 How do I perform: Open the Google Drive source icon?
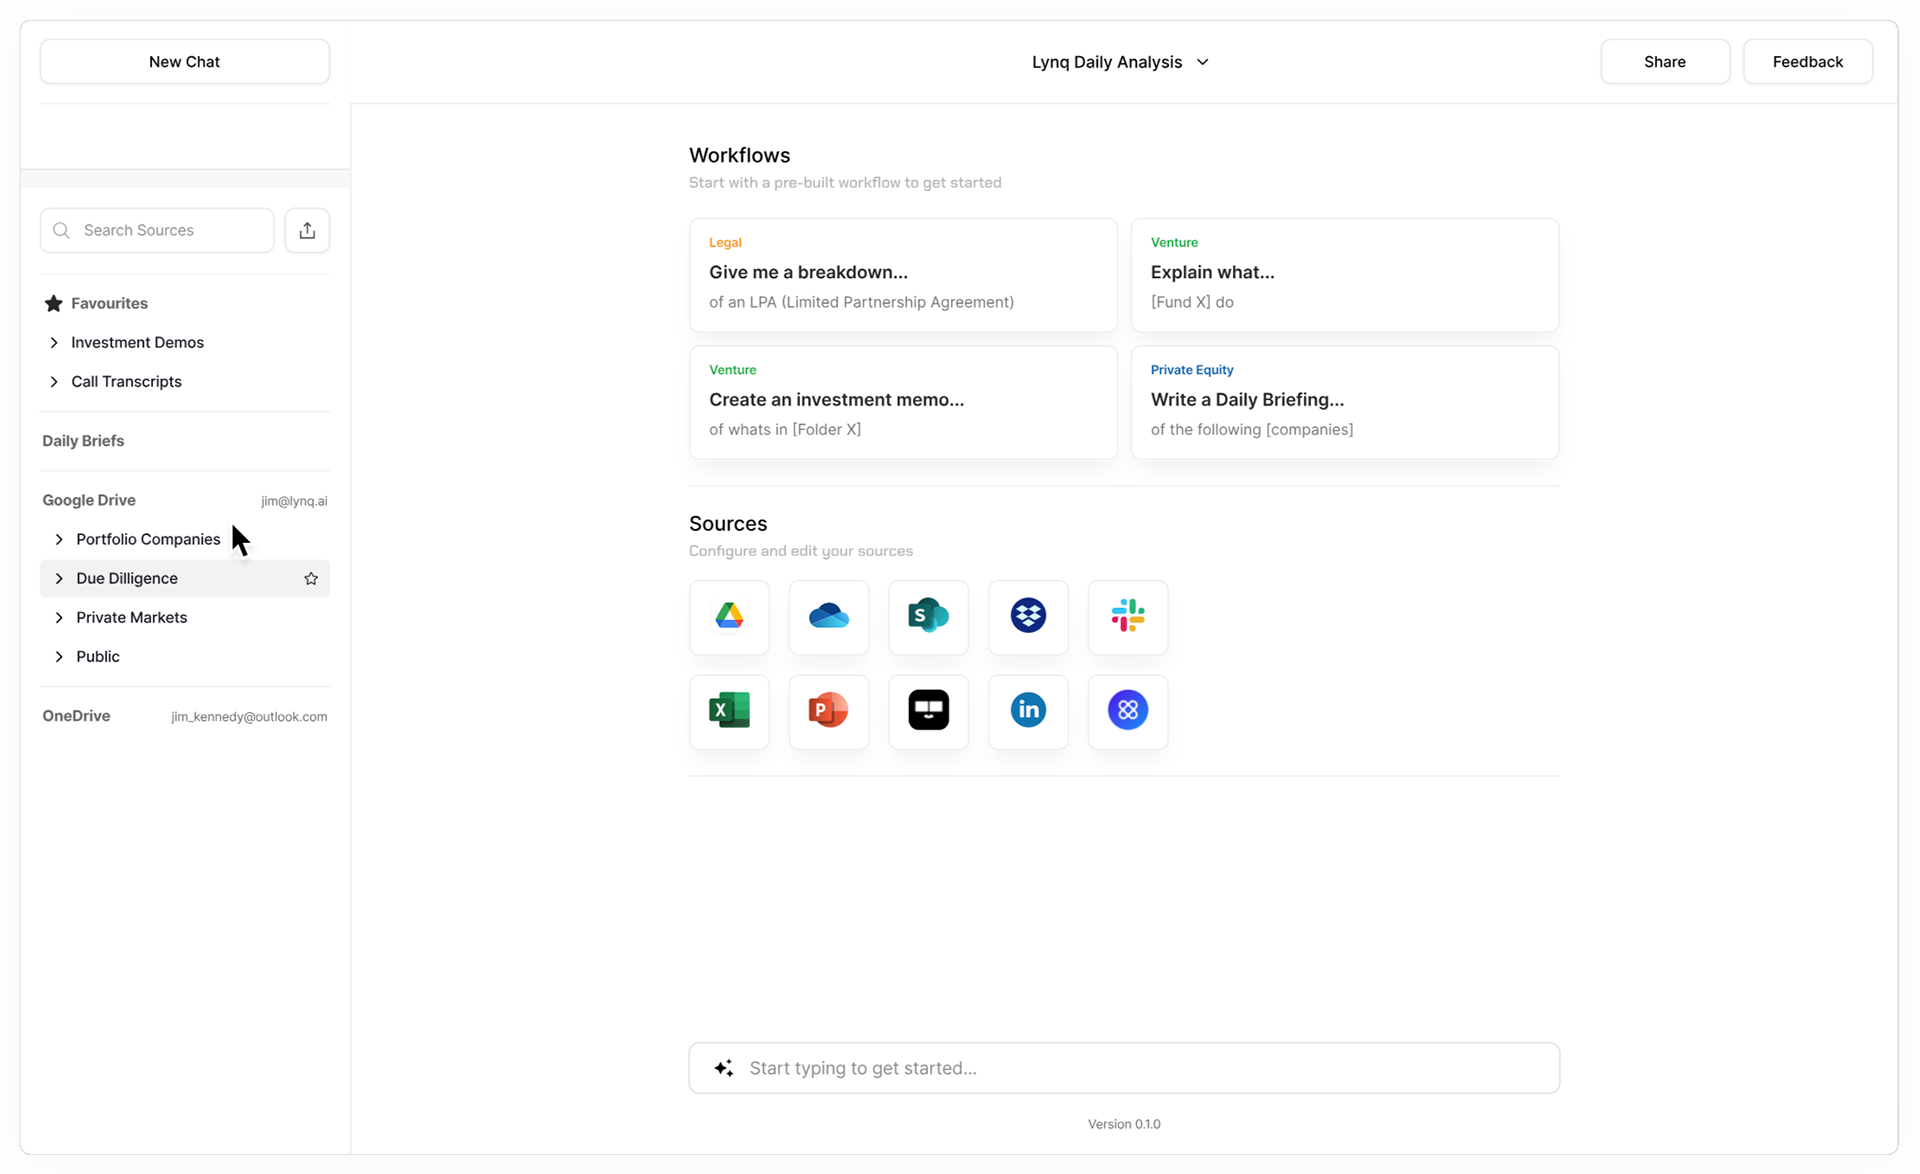tap(729, 616)
